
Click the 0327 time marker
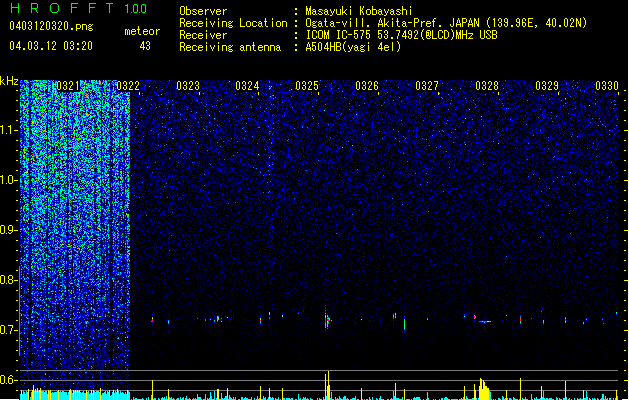tap(427, 86)
